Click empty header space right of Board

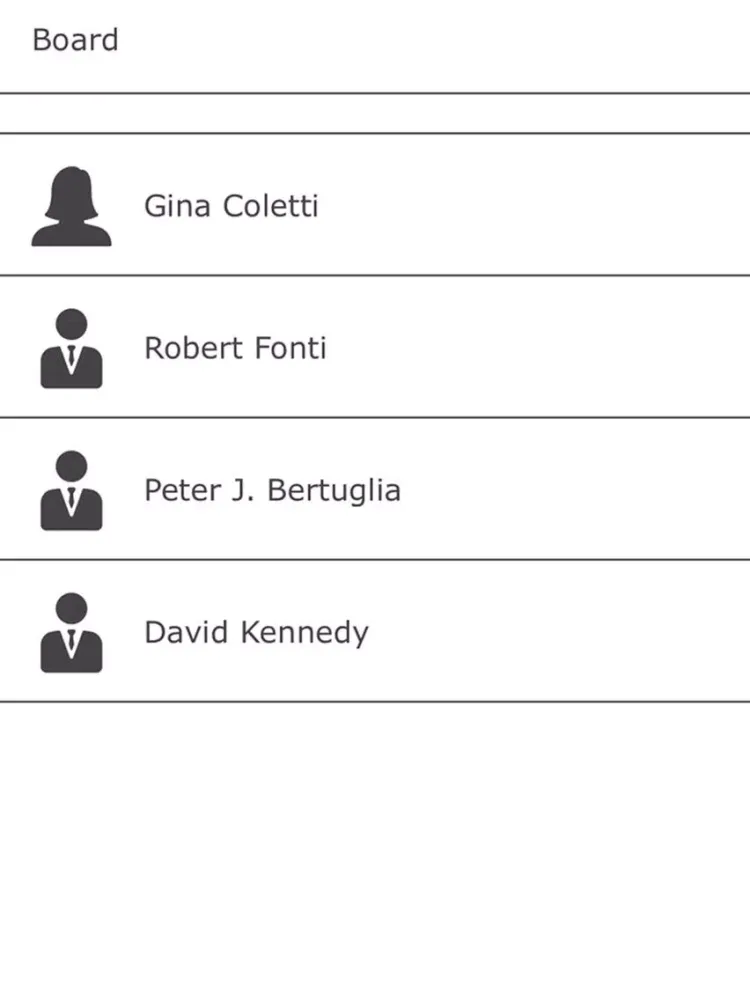point(450,40)
